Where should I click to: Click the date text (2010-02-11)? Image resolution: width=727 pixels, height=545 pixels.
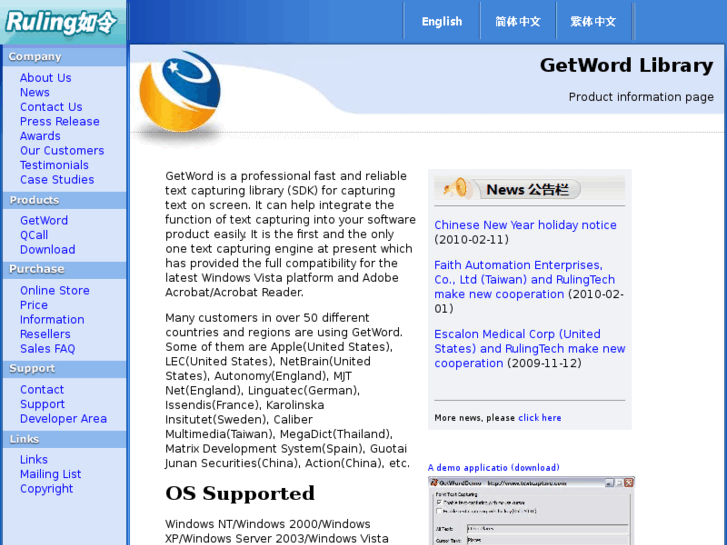click(x=472, y=239)
